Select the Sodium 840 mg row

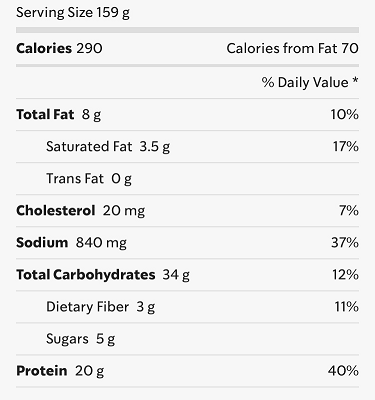click(187, 242)
